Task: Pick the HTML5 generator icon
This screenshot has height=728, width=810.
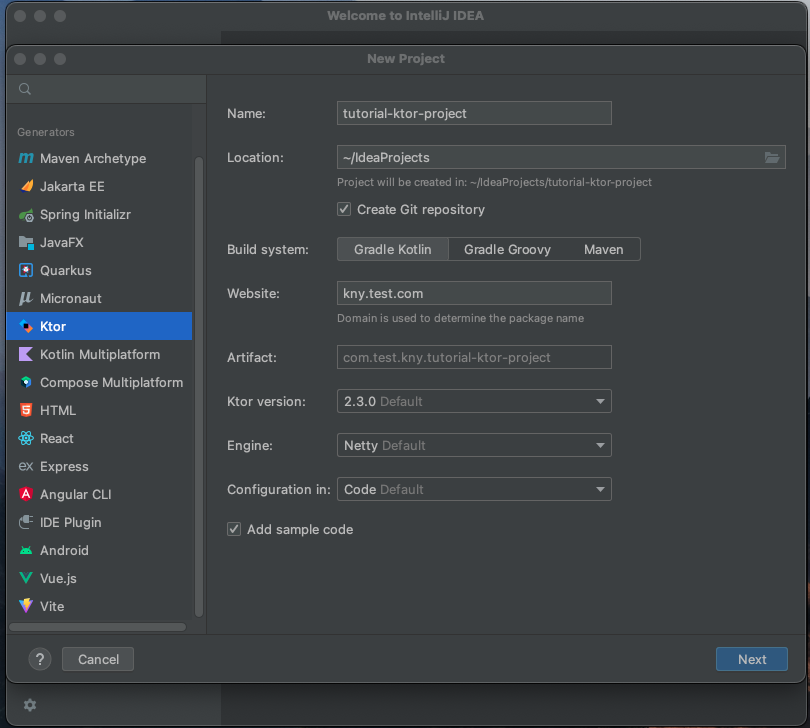Action: [26, 410]
